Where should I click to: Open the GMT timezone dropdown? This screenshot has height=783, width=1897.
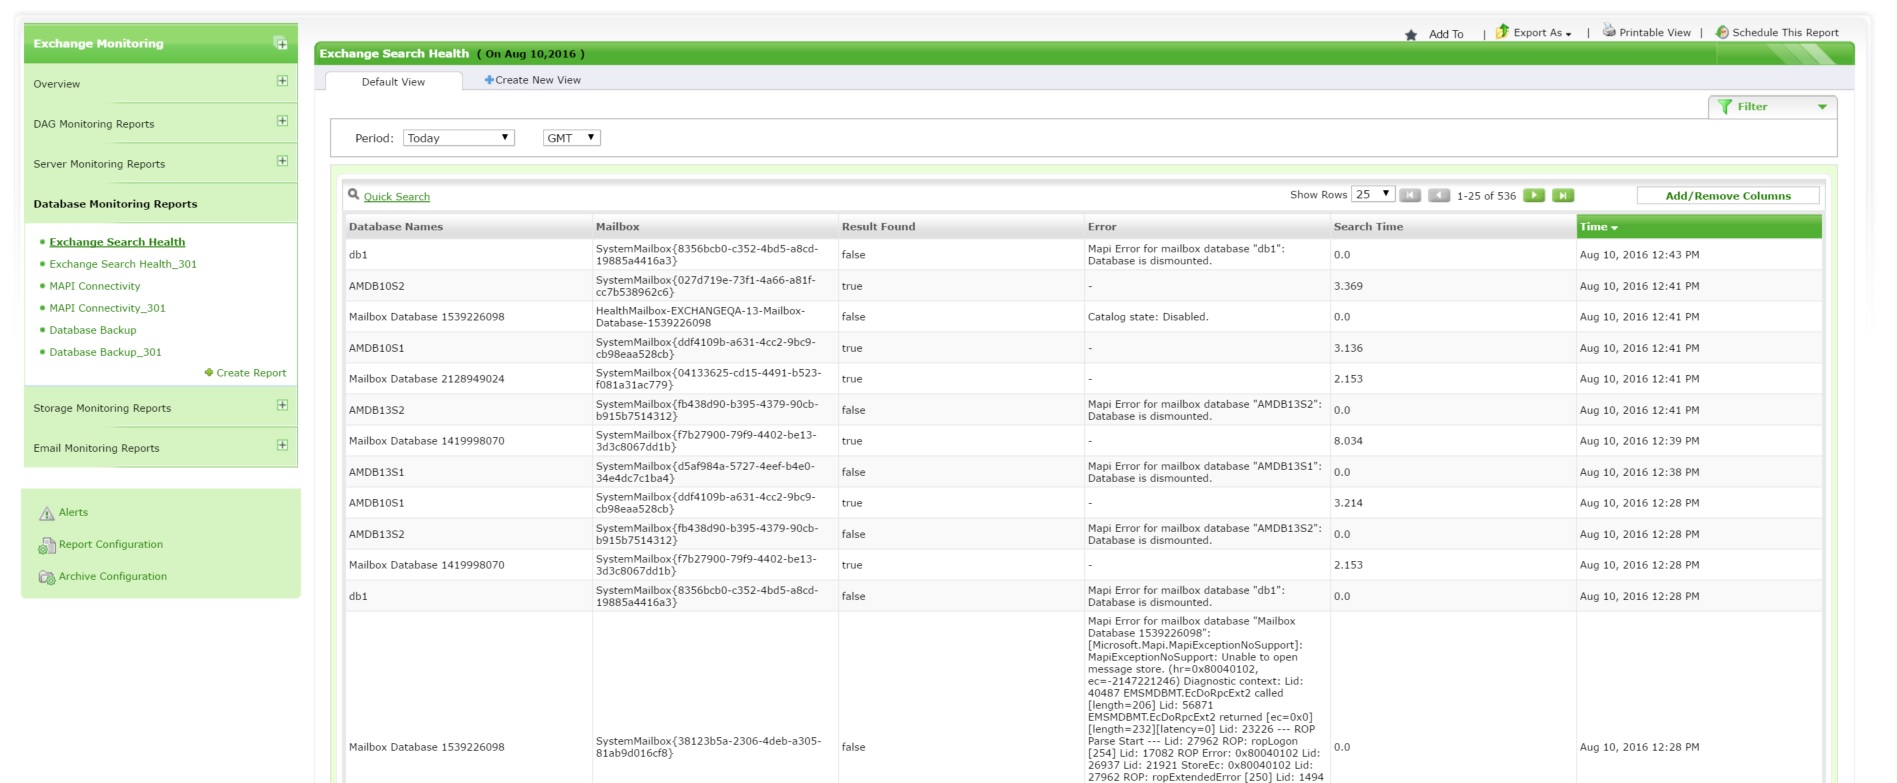(x=571, y=138)
